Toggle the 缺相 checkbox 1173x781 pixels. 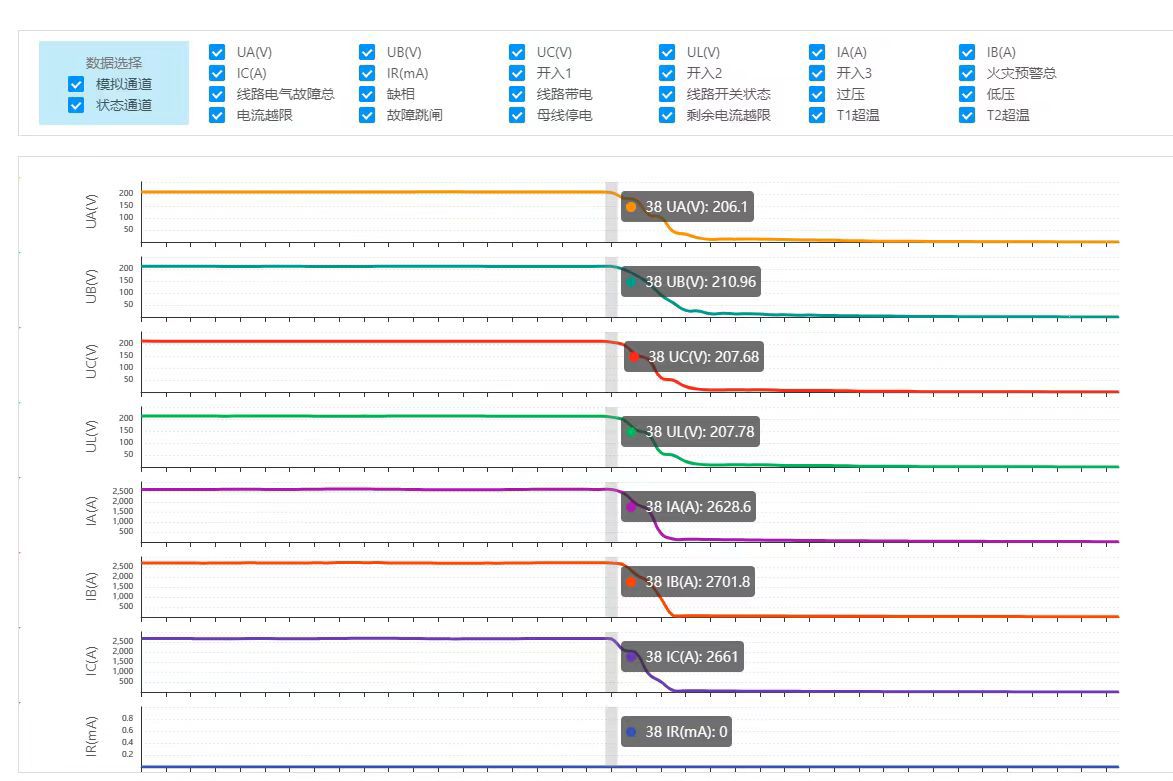(x=367, y=94)
